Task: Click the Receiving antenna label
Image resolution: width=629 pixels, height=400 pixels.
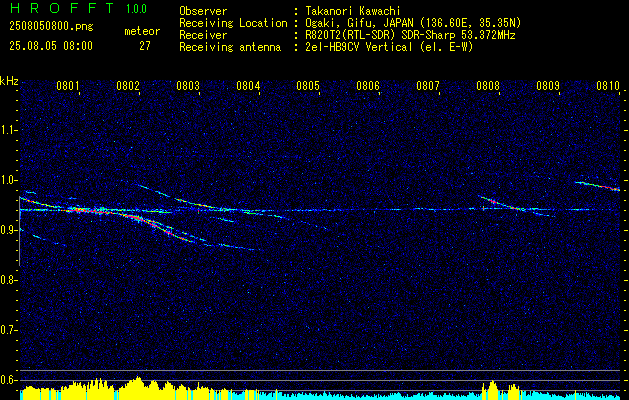Action: [230, 47]
